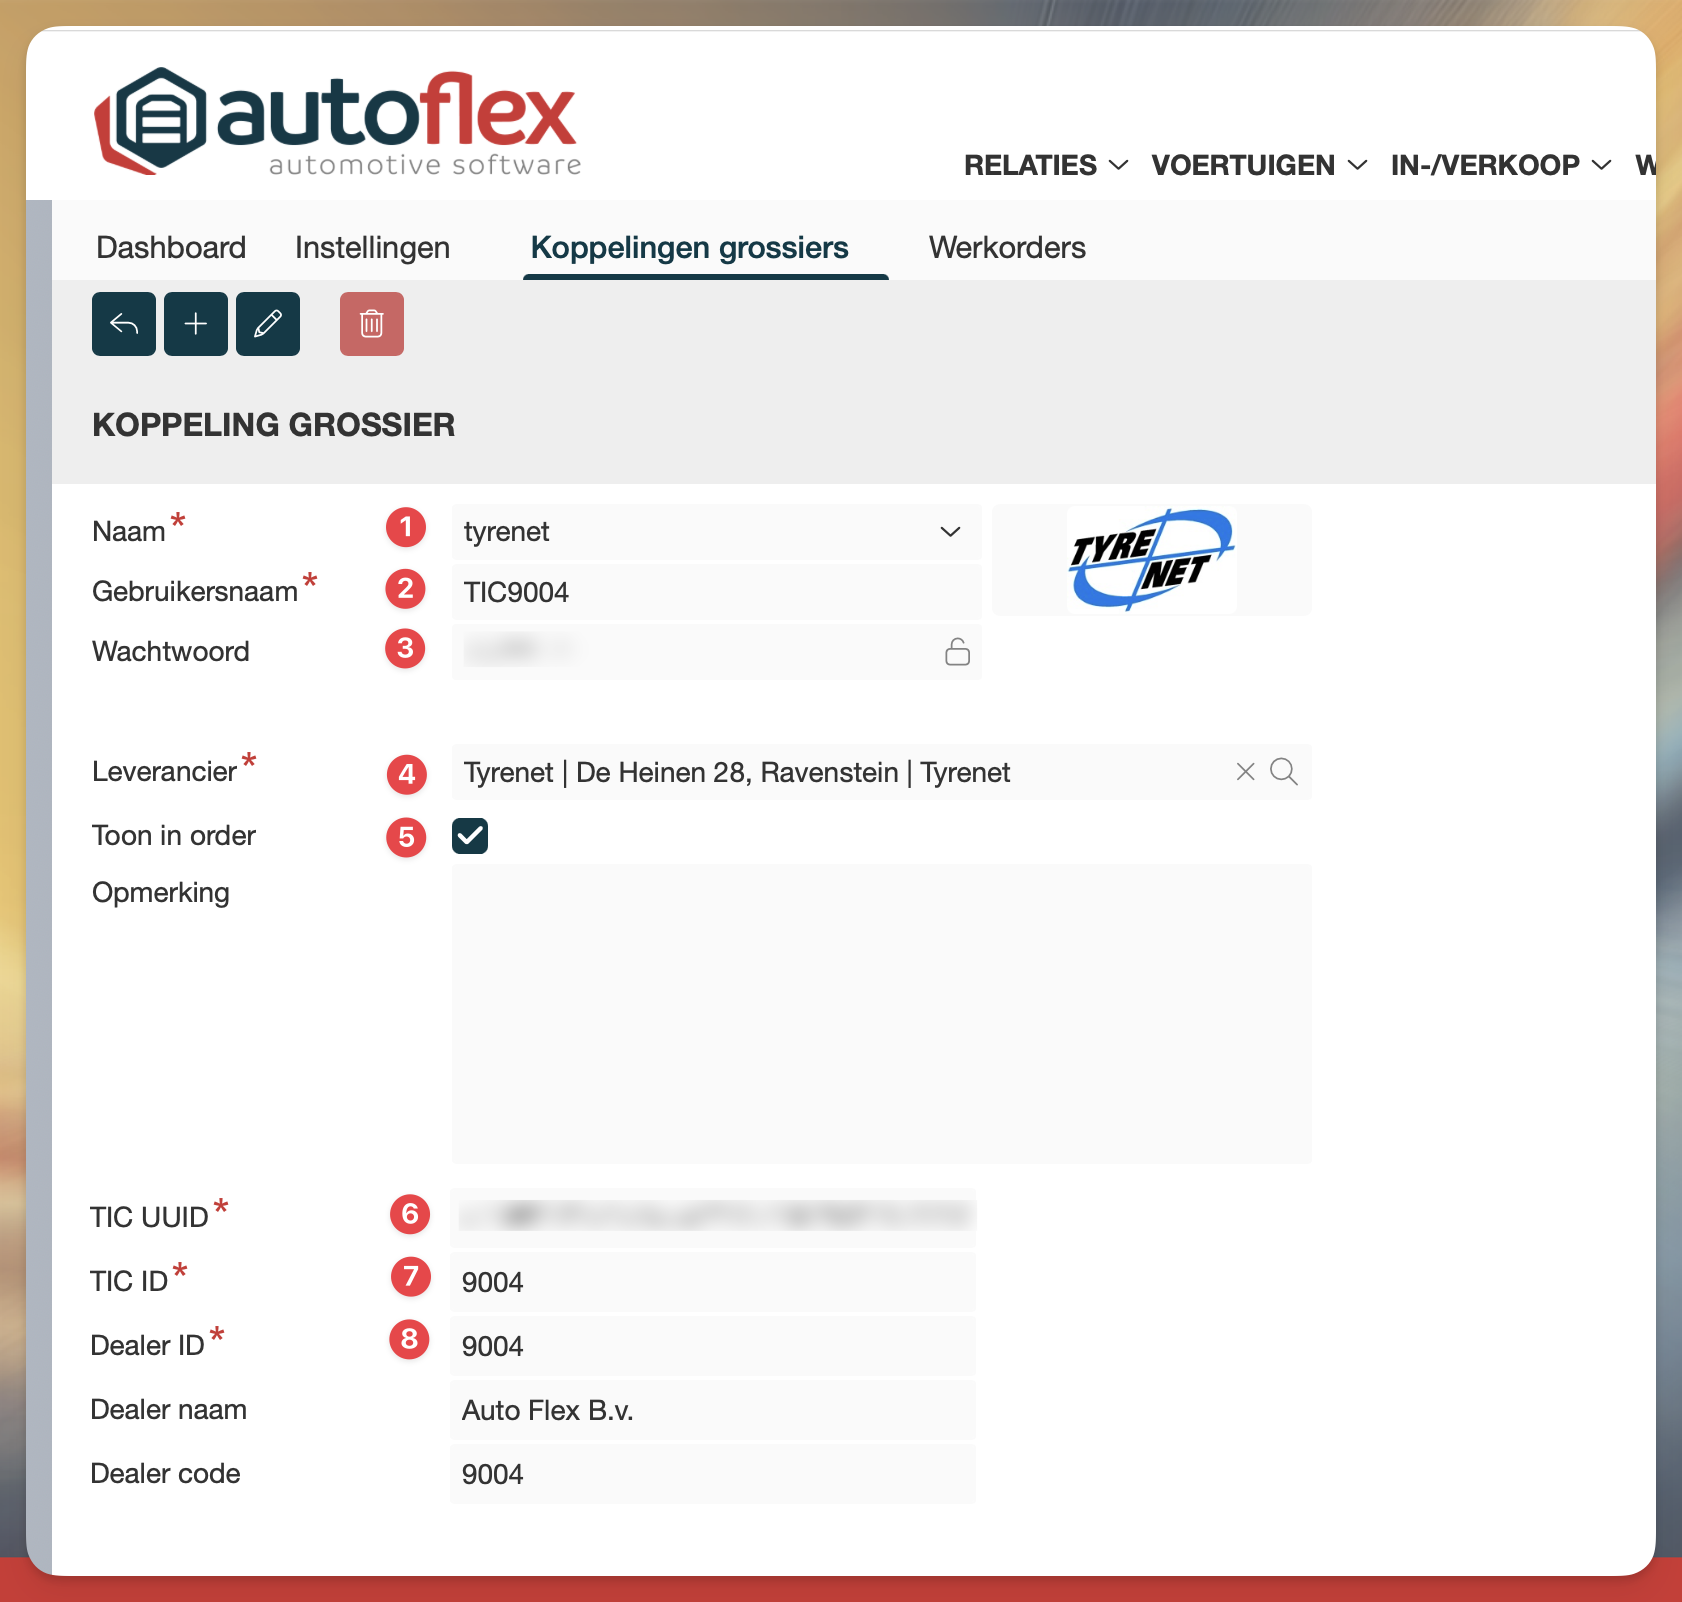Delete the koppeling with trash button
The image size is (1682, 1602).
[372, 324]
